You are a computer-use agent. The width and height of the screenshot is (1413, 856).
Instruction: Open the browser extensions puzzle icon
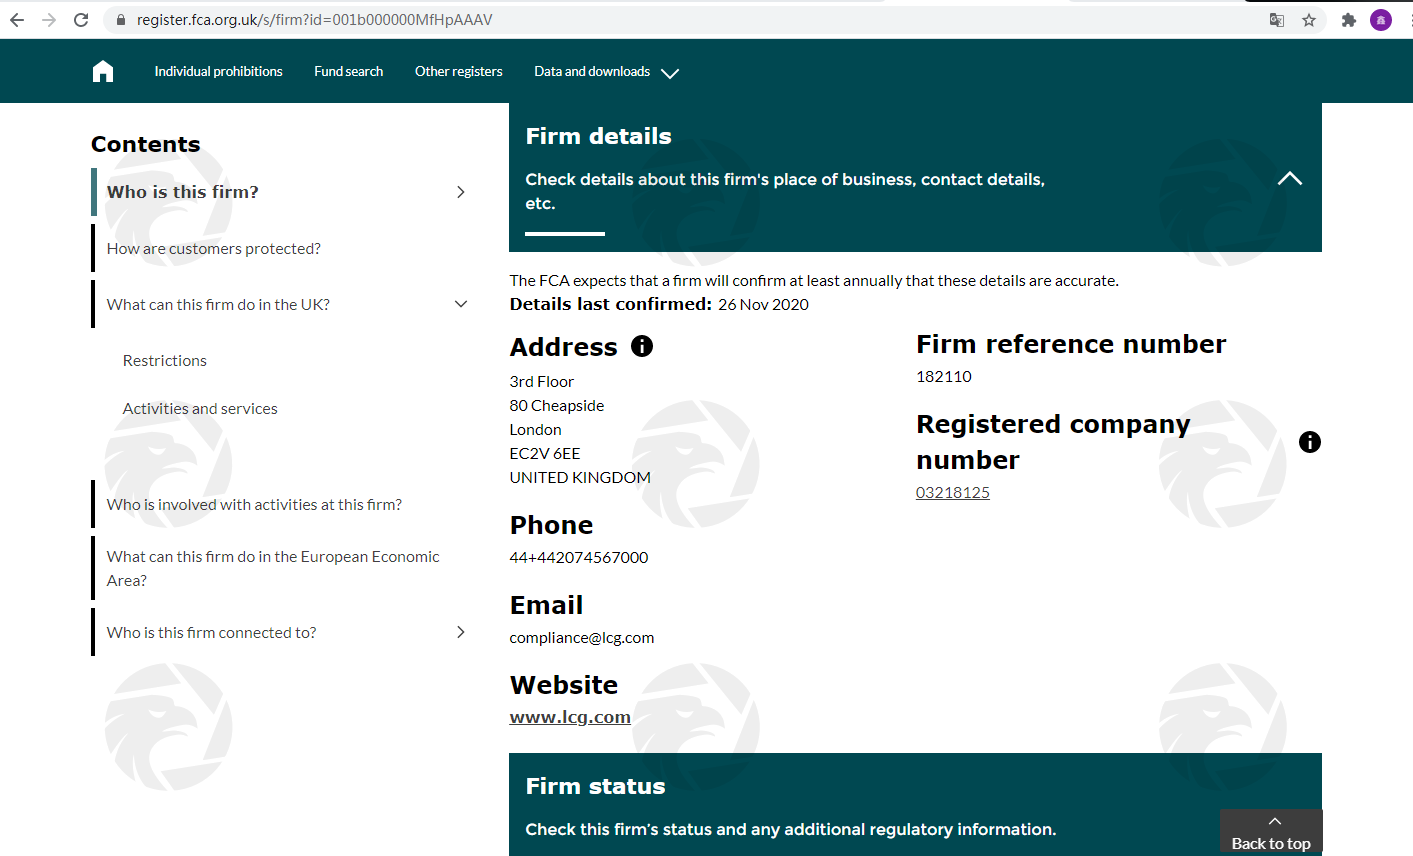coord(1349,20)
